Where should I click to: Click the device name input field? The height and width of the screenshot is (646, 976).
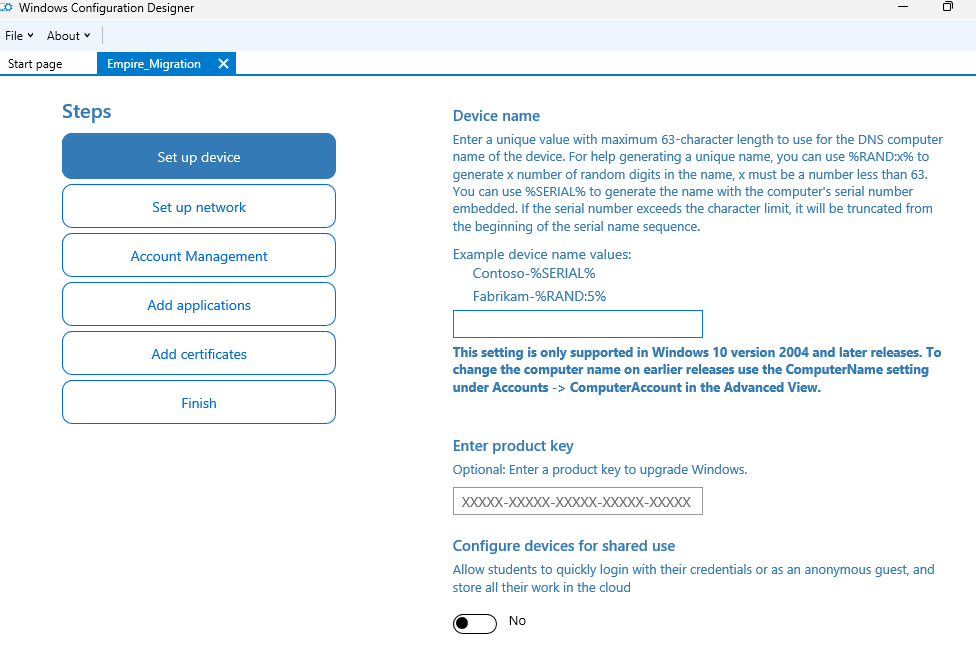[577, 323]
